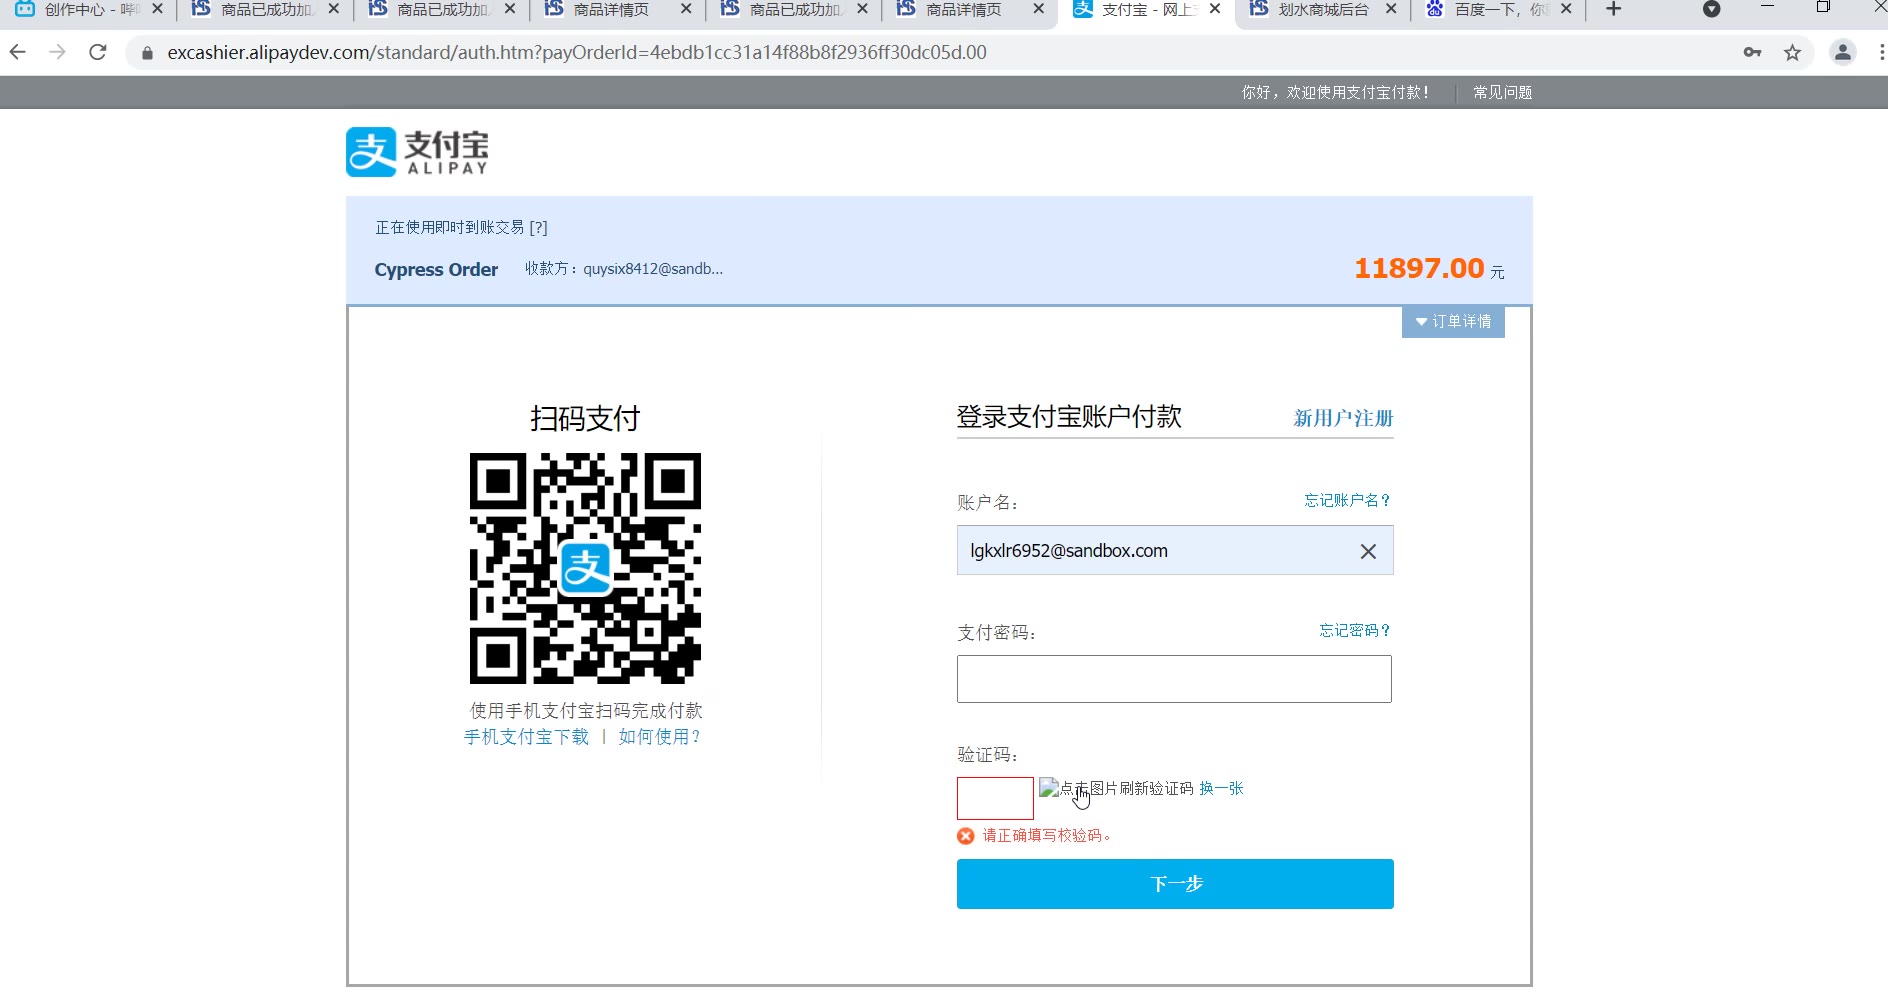Screen dimensions: 1888x992
Task: Open the saved passwords key icon
Action: pos(1752,52)
